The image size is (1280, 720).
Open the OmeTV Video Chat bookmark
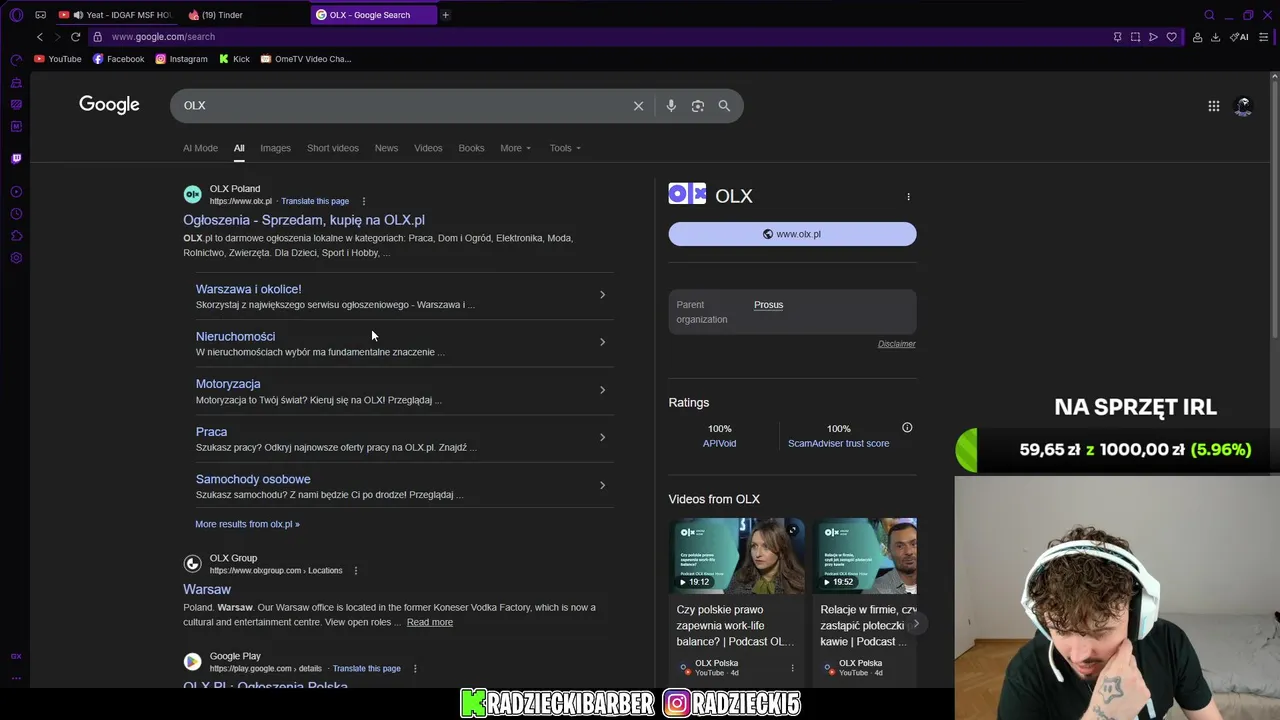pyautogui.click(x=306, y=59)
